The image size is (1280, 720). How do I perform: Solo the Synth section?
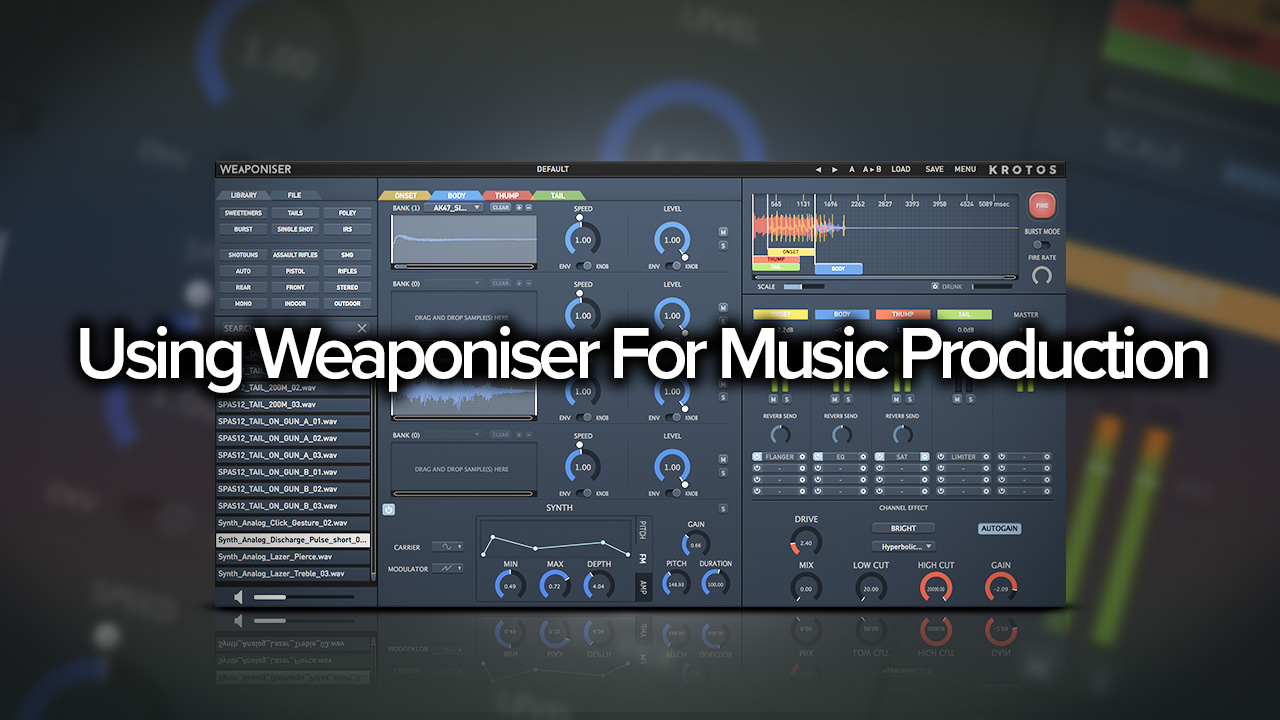point(723,509)
